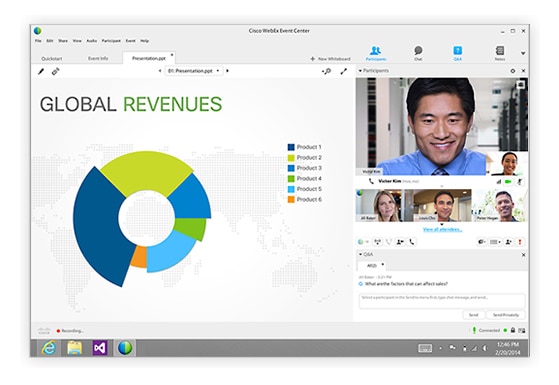559x385 pixels.
Task: Click the recording red dot indicator
Action: click(x=58, y=331)
